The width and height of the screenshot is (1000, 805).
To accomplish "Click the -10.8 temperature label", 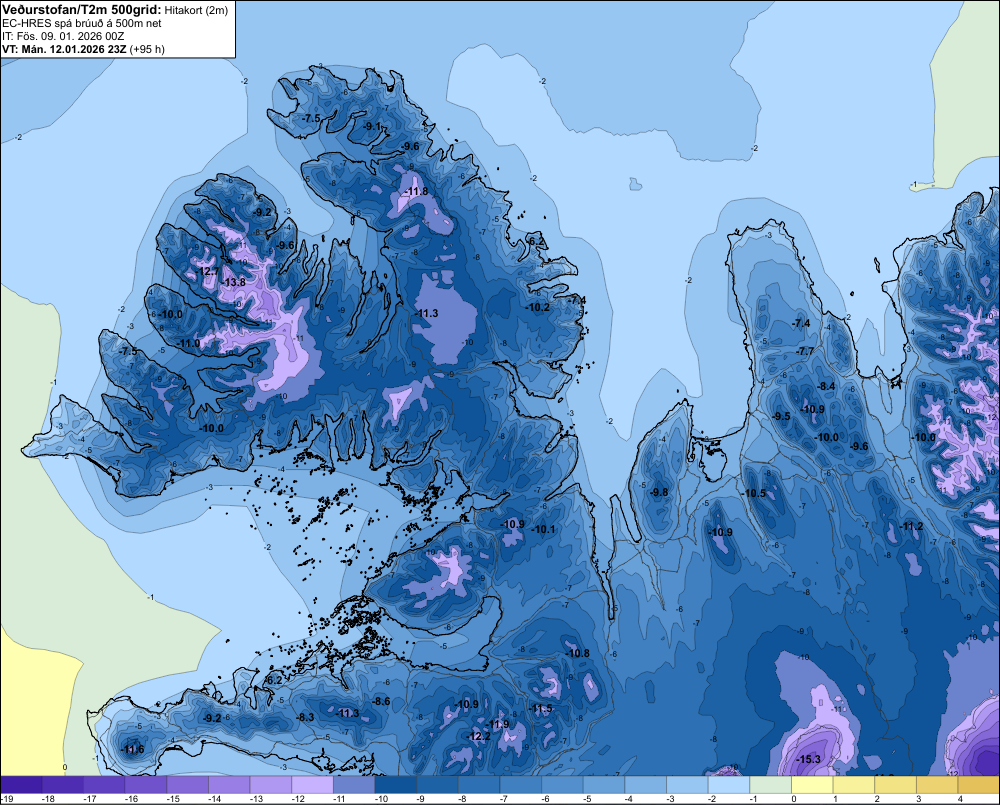I will 578,653.
